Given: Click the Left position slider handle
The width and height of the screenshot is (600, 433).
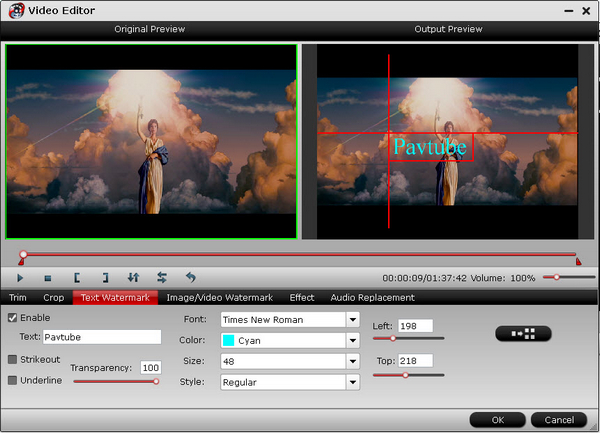Looking at the screenshot, I should (x=393, y=339).
